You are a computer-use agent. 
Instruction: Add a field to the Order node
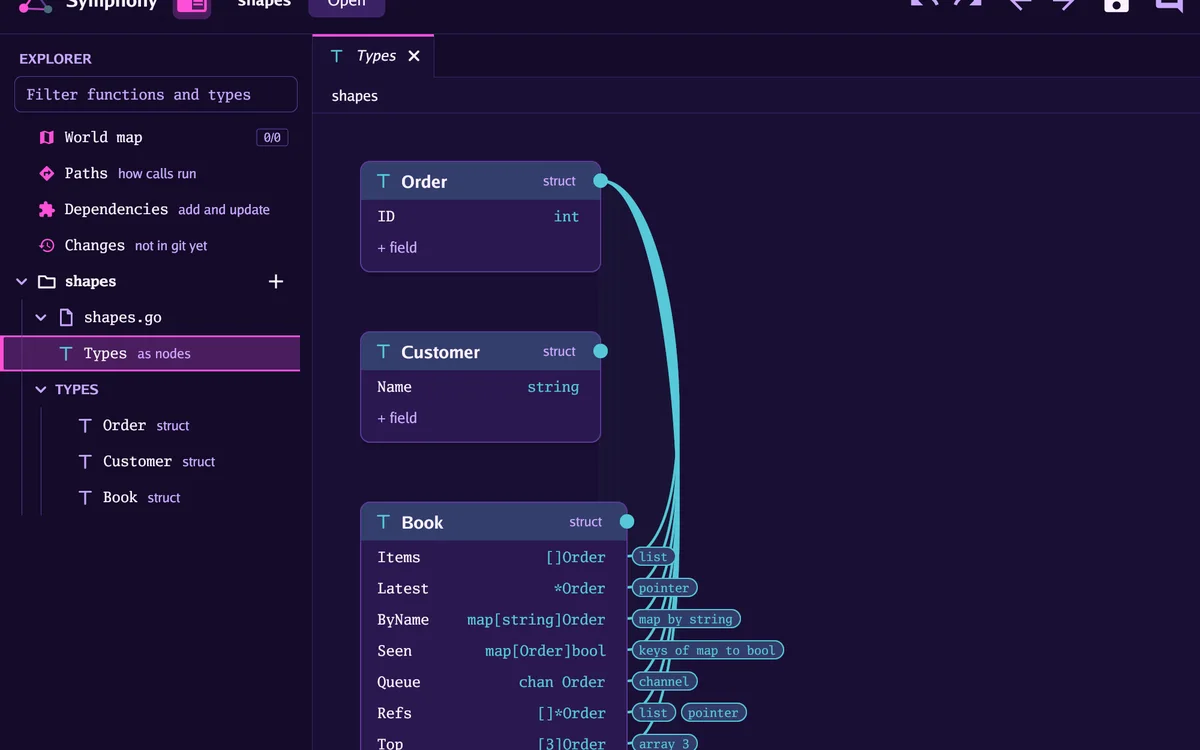point(397,247)
